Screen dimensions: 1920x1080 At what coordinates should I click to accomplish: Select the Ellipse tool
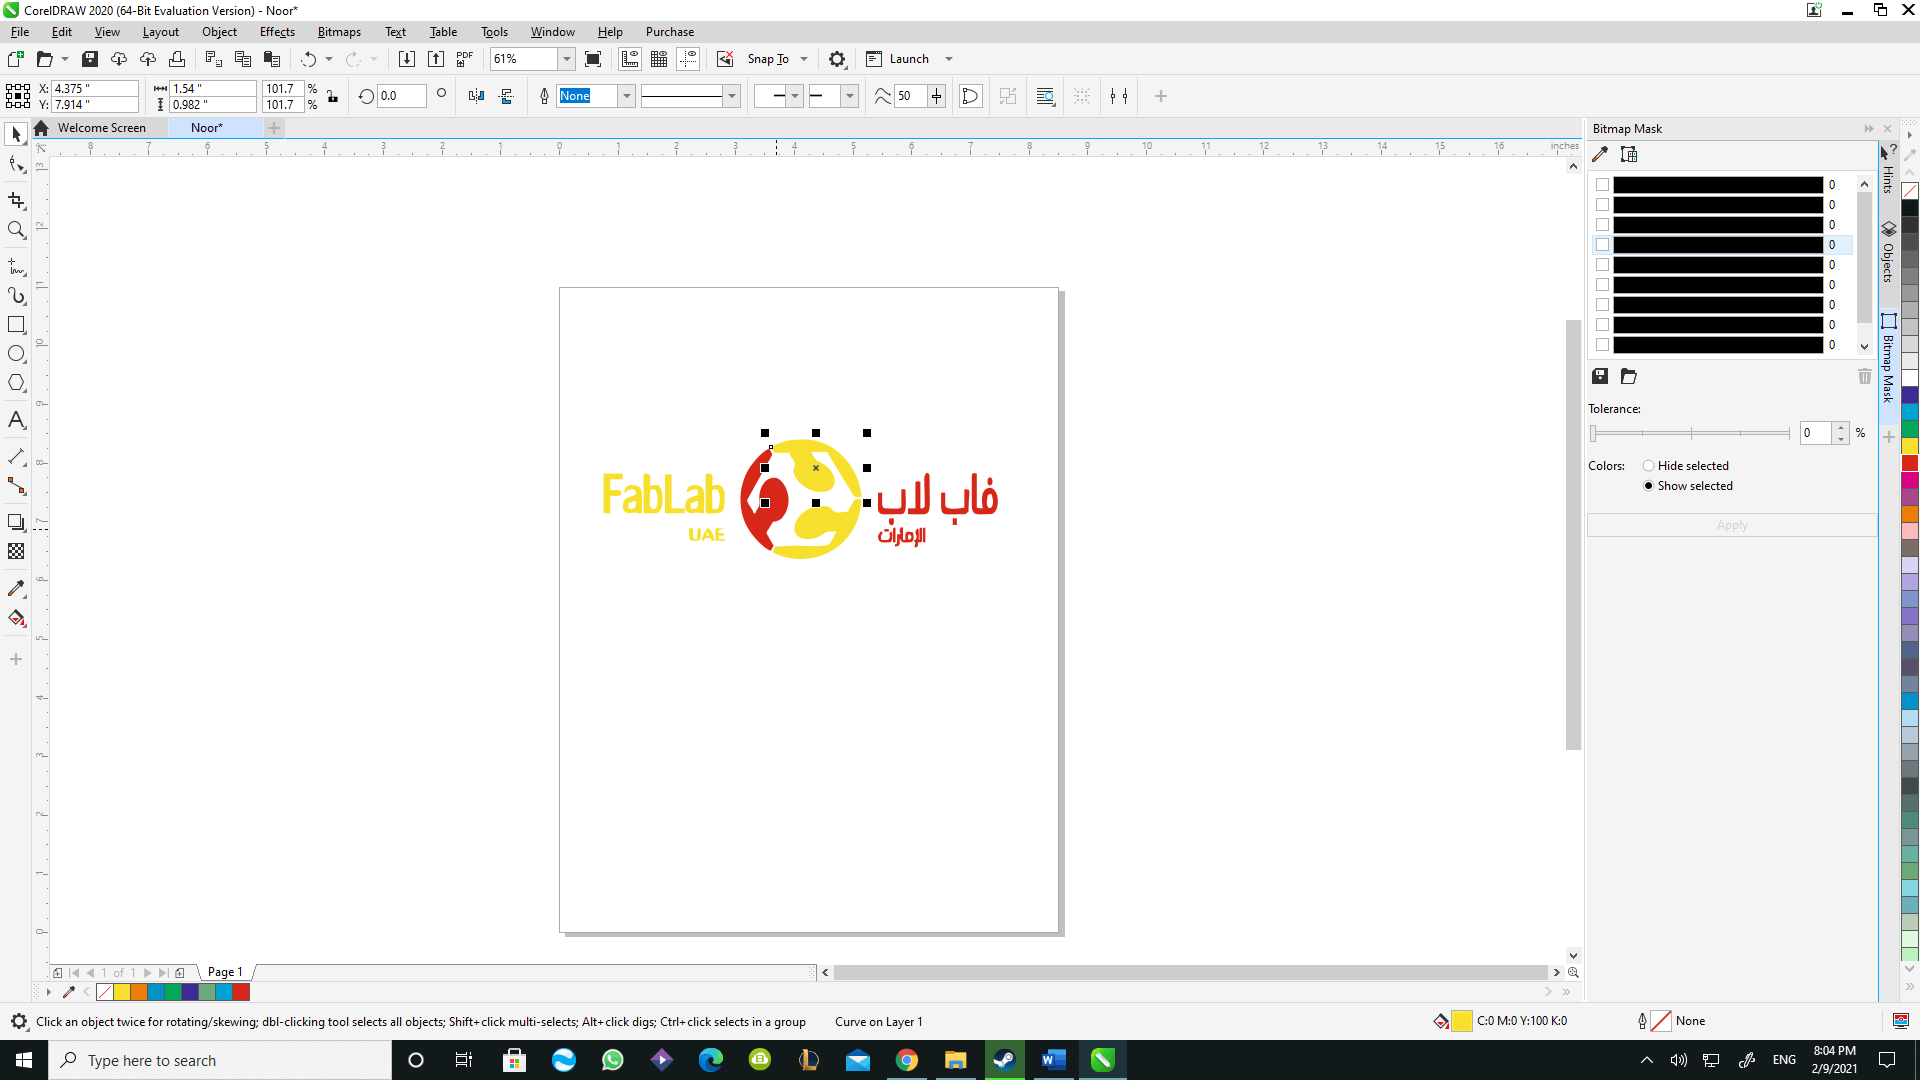click(x=16, y=354)
